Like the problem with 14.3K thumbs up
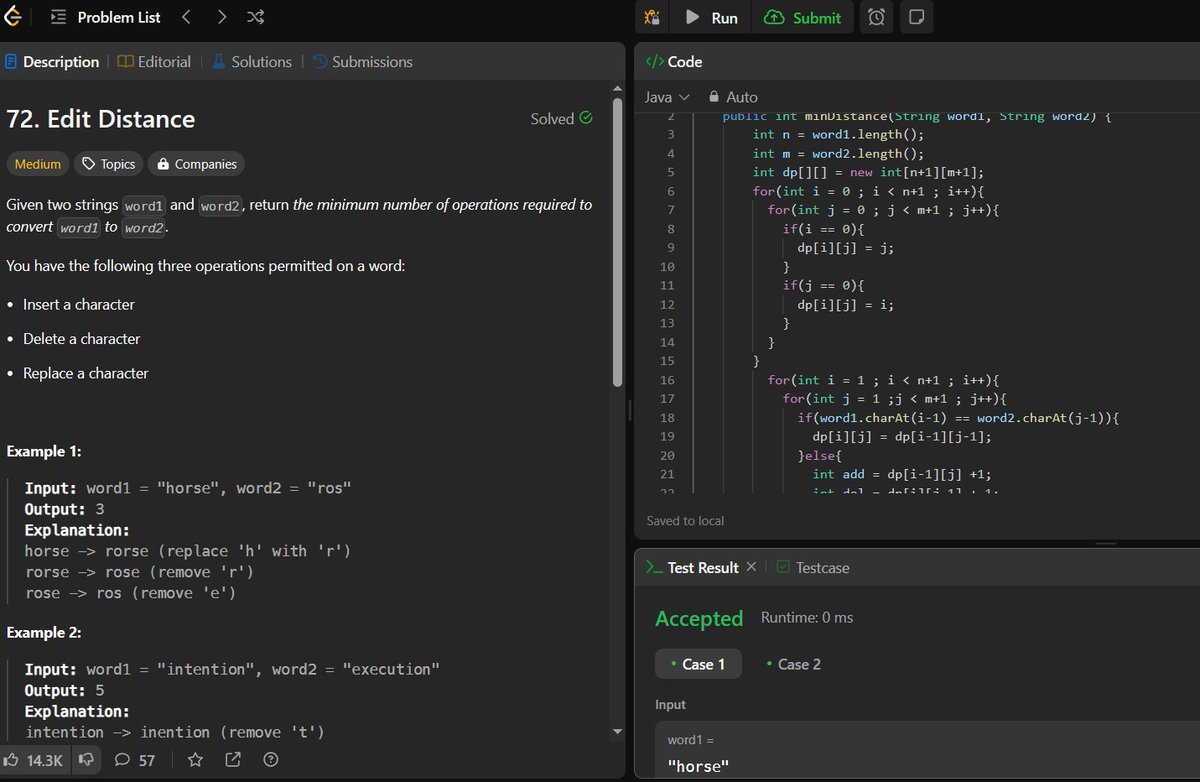Screen dimensions: 1200x782 click(34, 760)
